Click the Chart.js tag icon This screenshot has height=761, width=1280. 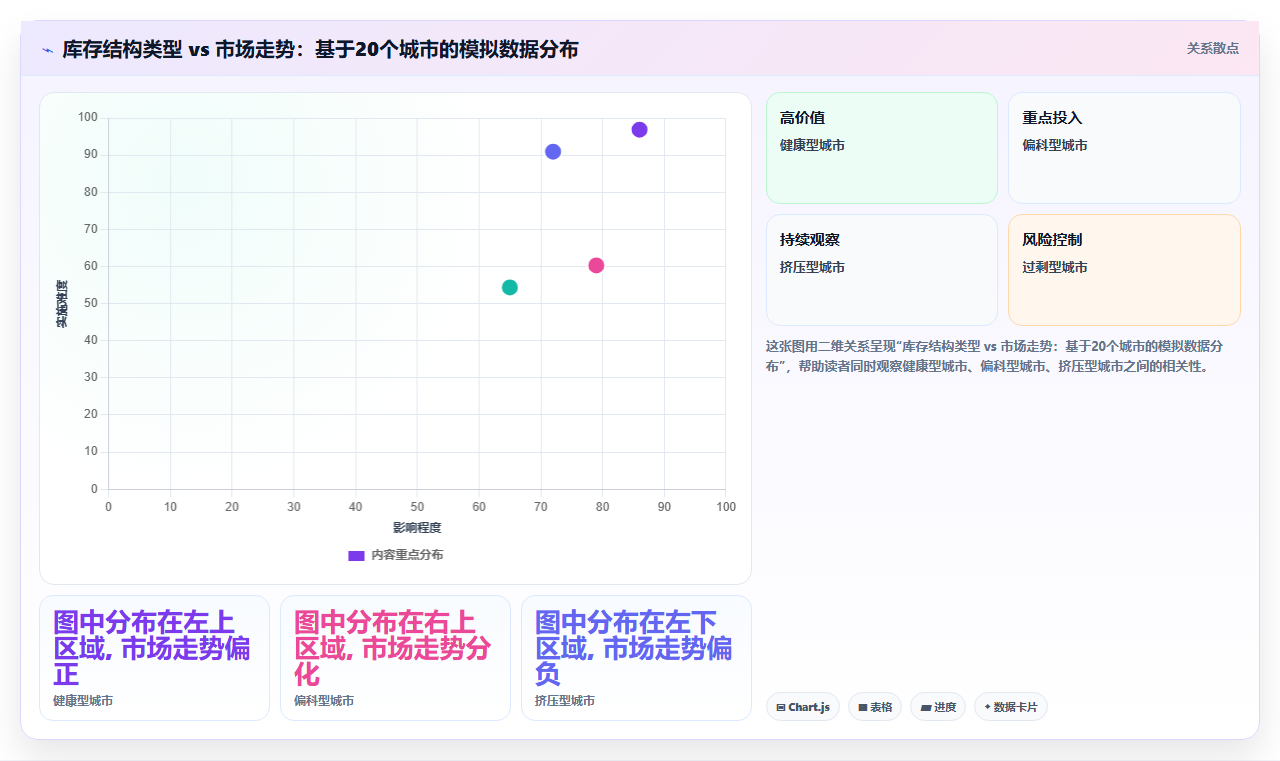(781, 708)
